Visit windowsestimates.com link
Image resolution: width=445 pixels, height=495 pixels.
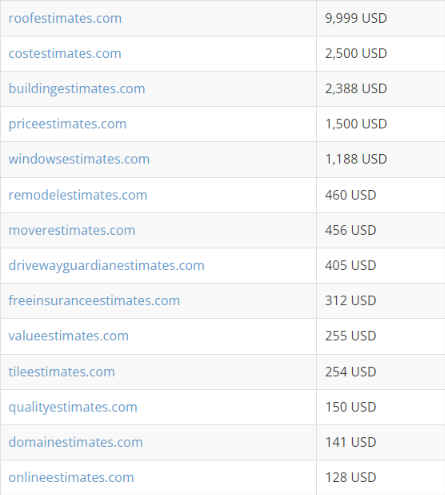[79, 159]
